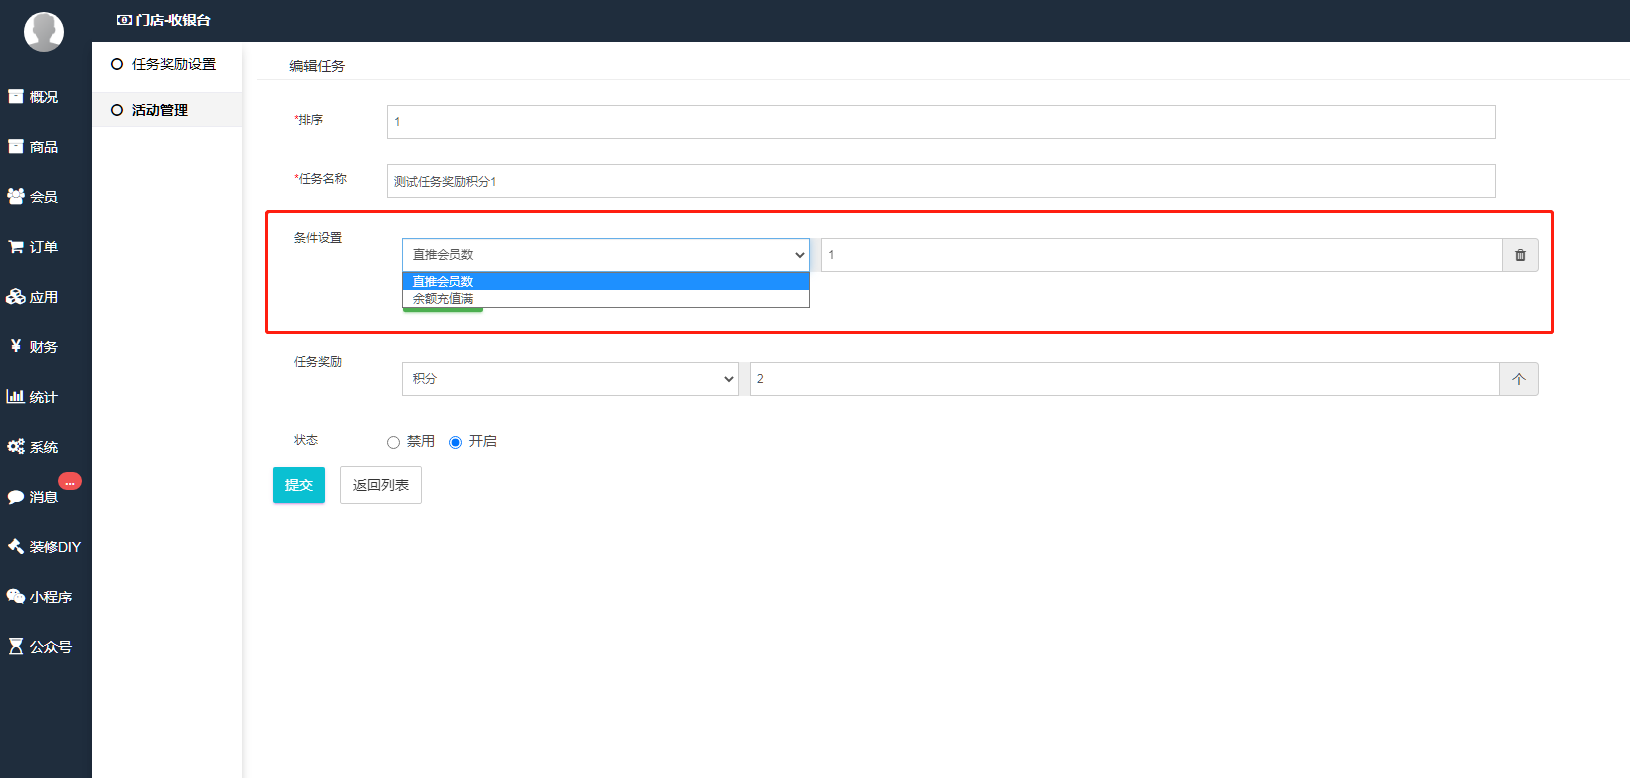1630x778 pixels.
Task: Click the trash icon to delete condition
Action: click(x=1519, y=255)
